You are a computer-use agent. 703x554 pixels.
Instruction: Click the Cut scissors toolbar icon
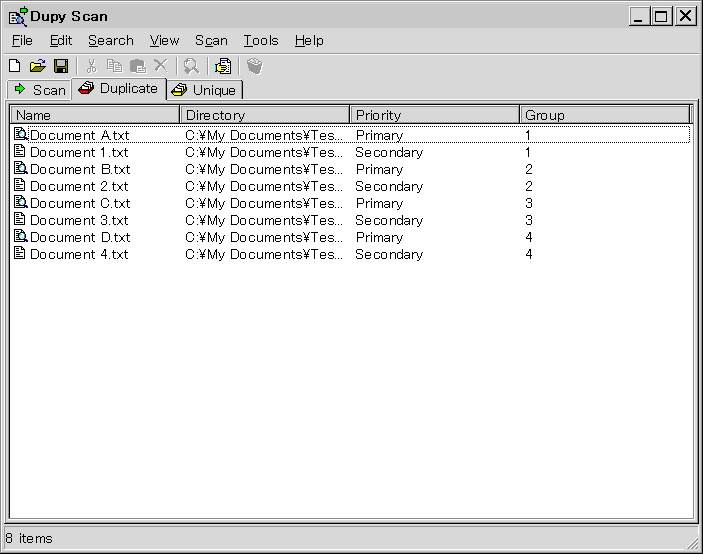pos(91,66)
